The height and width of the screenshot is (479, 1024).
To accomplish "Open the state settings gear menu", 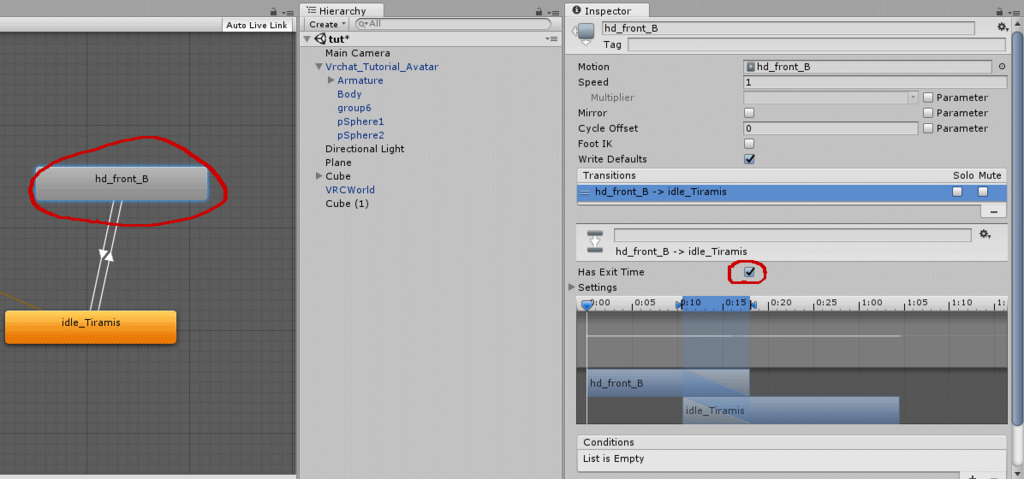I will 1002,27.
